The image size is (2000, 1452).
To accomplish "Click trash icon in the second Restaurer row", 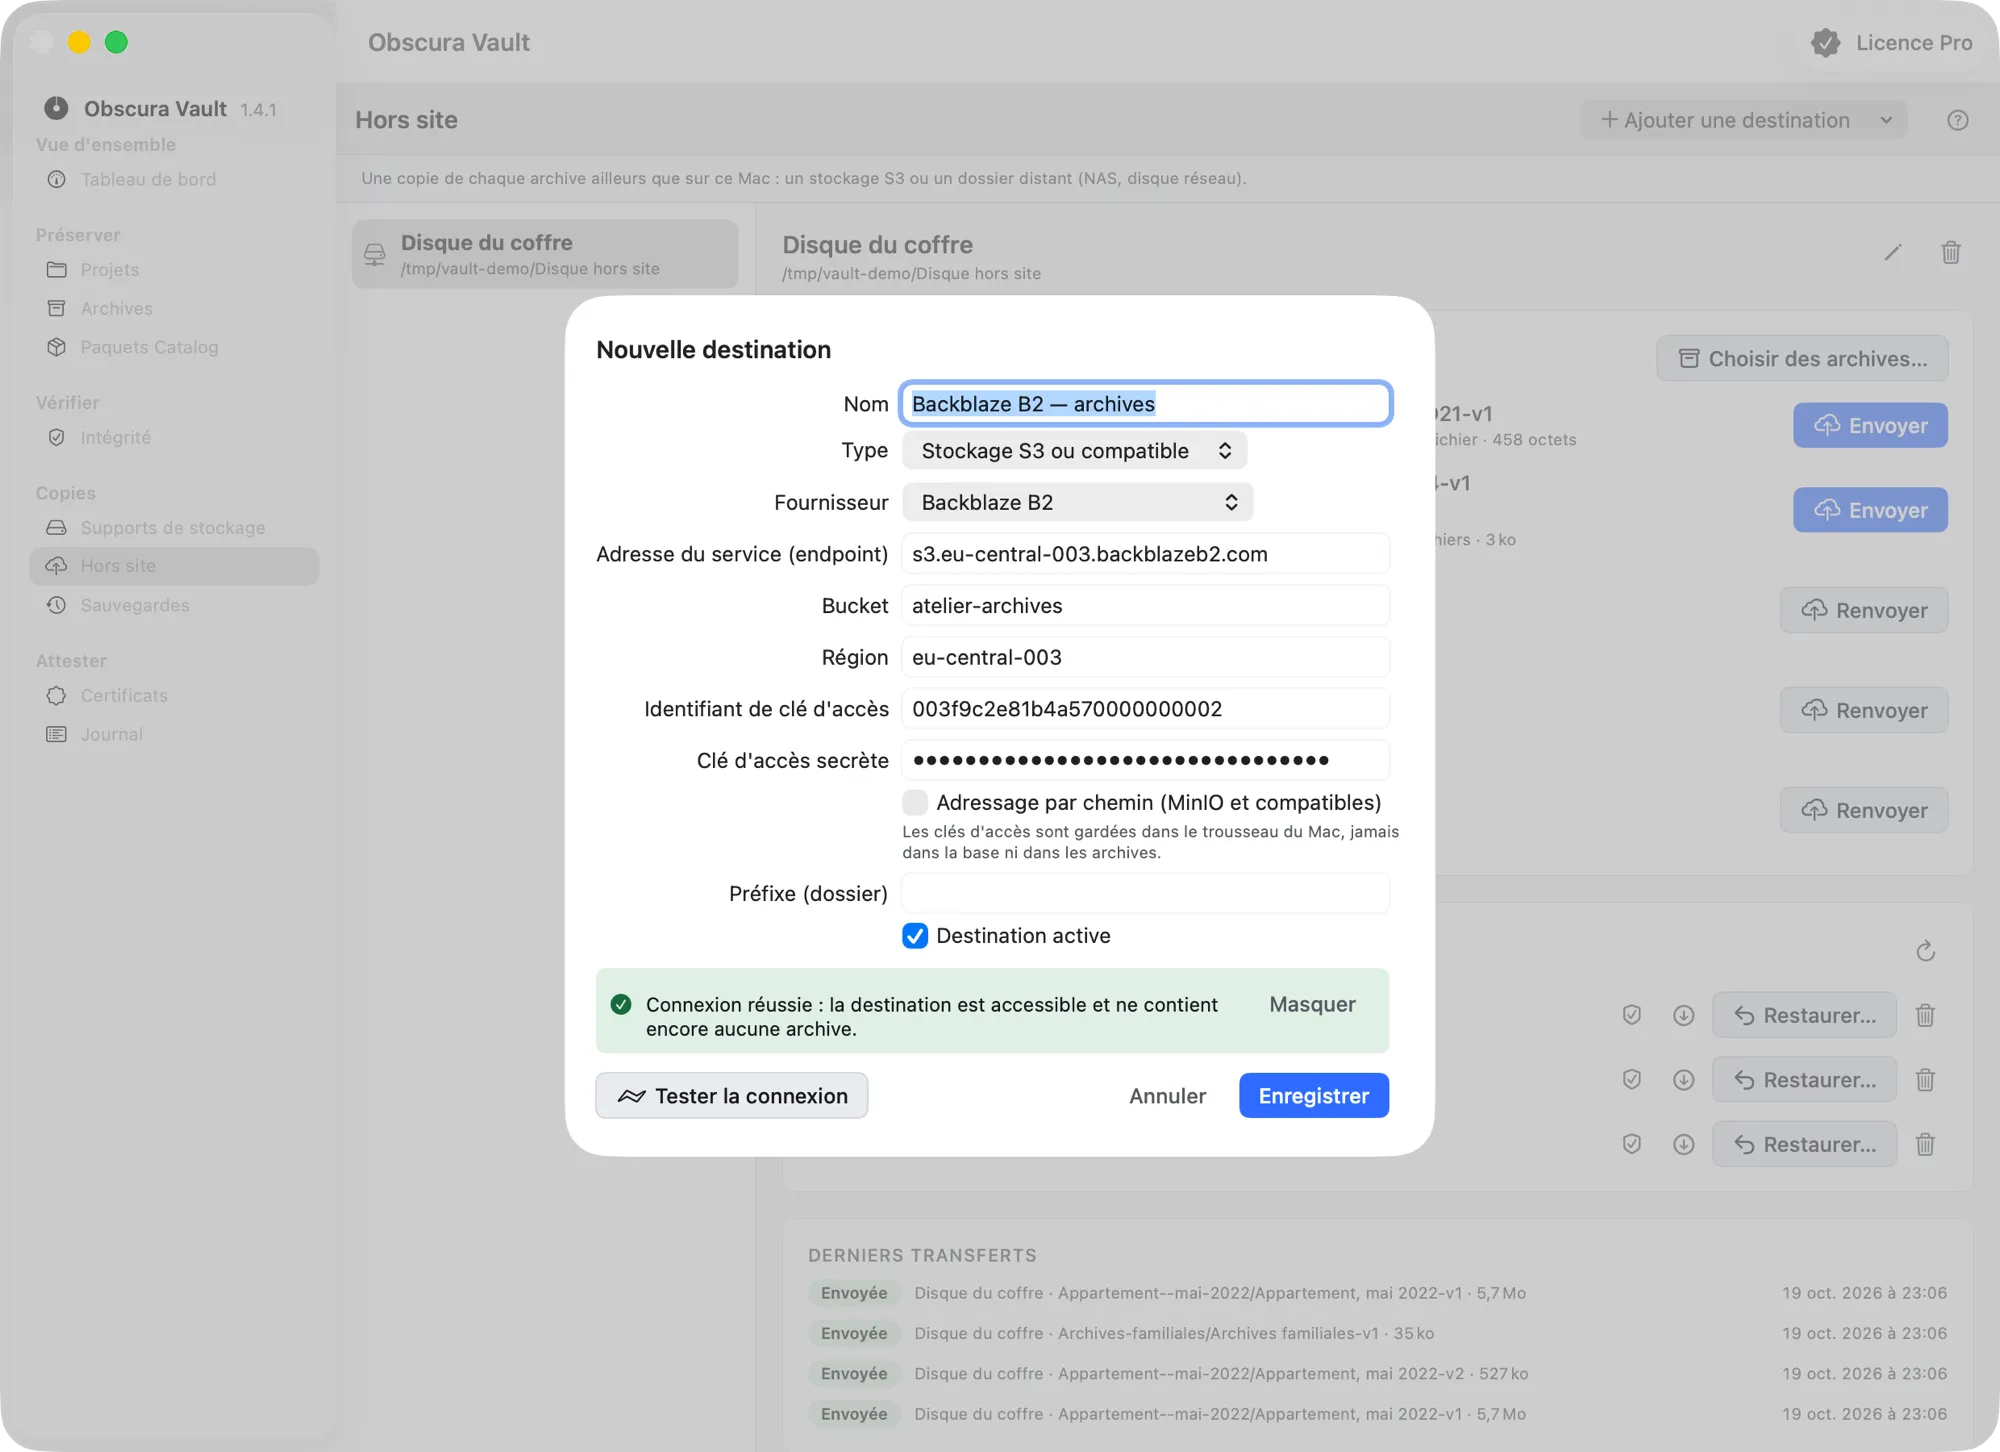I will coord(1925,1080).
